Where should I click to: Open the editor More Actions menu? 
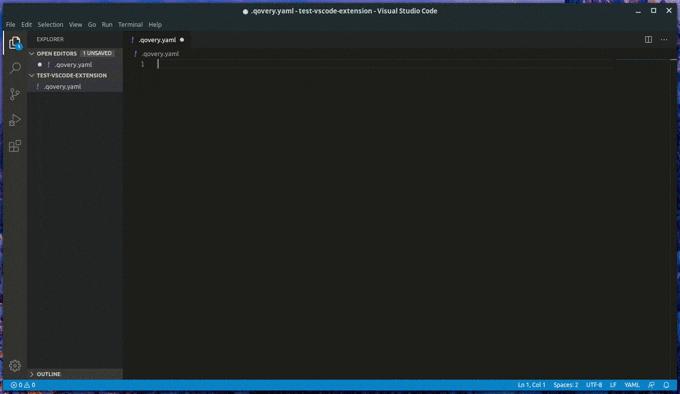[x=664, y=39]
